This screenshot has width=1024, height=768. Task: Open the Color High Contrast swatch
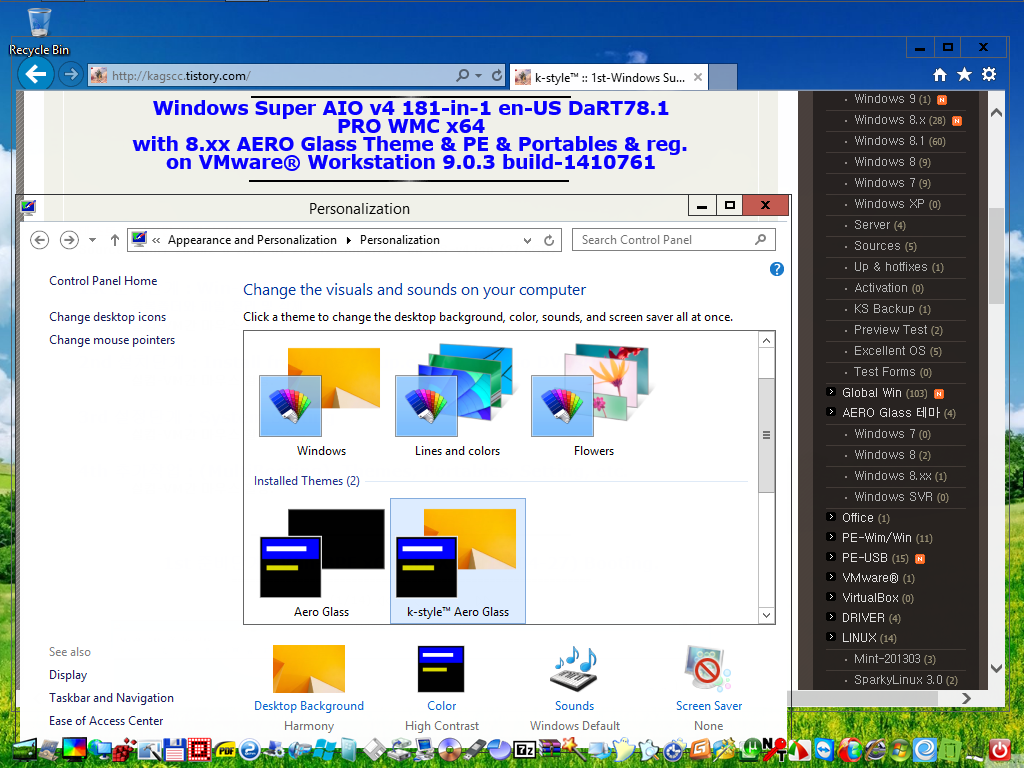click(x=441, y=669)
